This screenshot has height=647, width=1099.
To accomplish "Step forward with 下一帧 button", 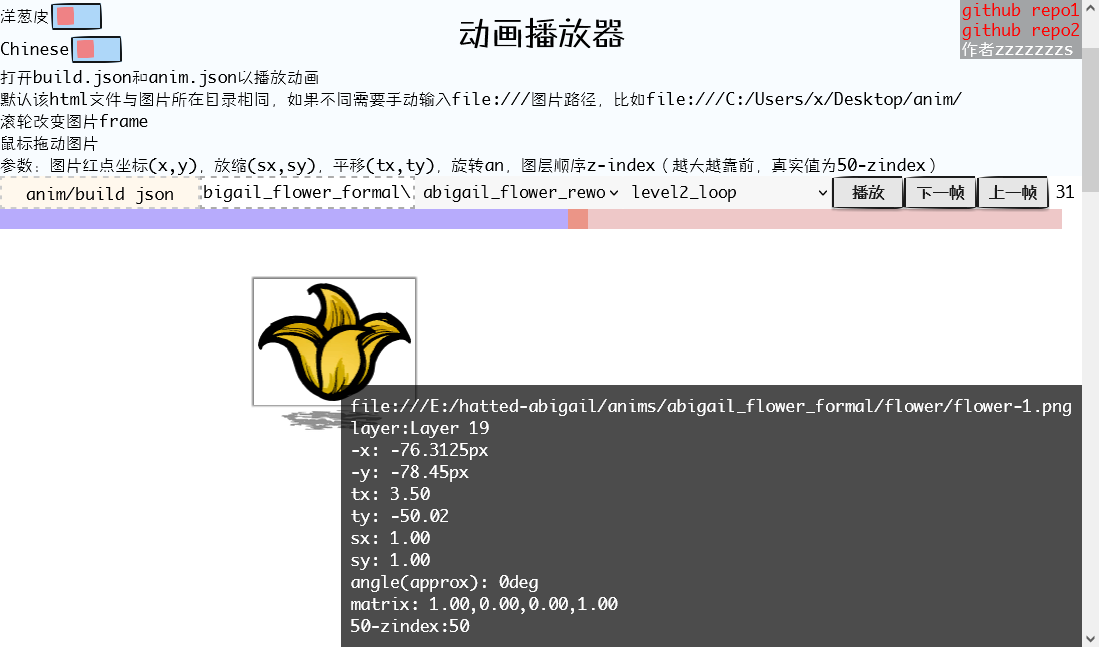I will coord(940,193).
